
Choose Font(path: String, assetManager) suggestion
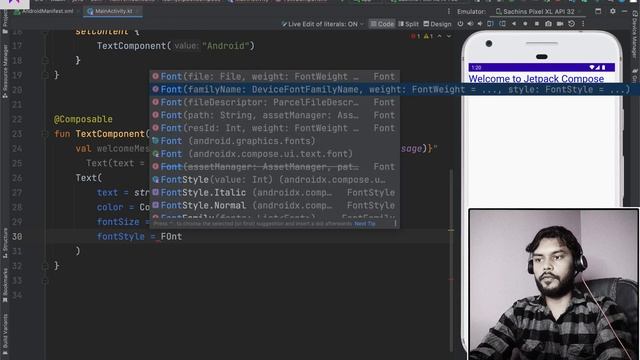pos(274,115)
